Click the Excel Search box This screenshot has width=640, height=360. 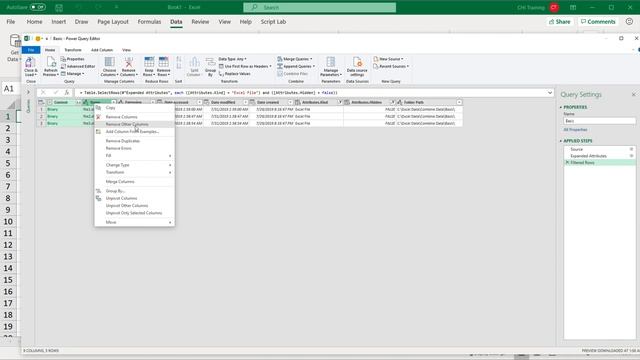tap(320, 7)
